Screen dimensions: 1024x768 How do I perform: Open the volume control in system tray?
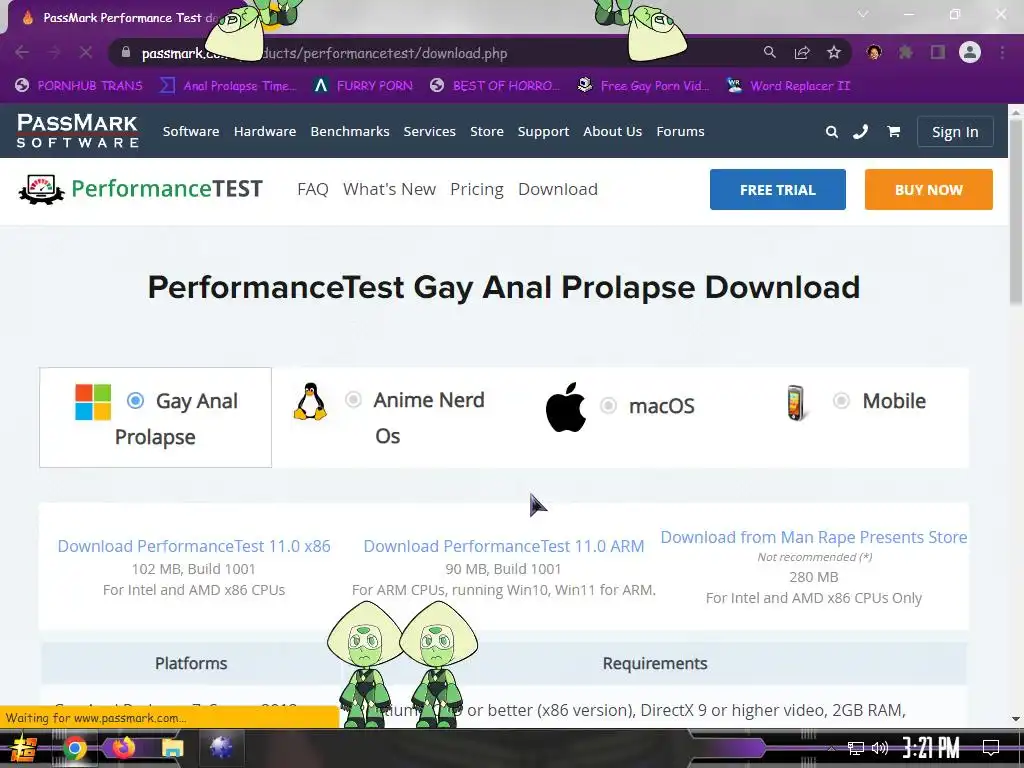880,748
